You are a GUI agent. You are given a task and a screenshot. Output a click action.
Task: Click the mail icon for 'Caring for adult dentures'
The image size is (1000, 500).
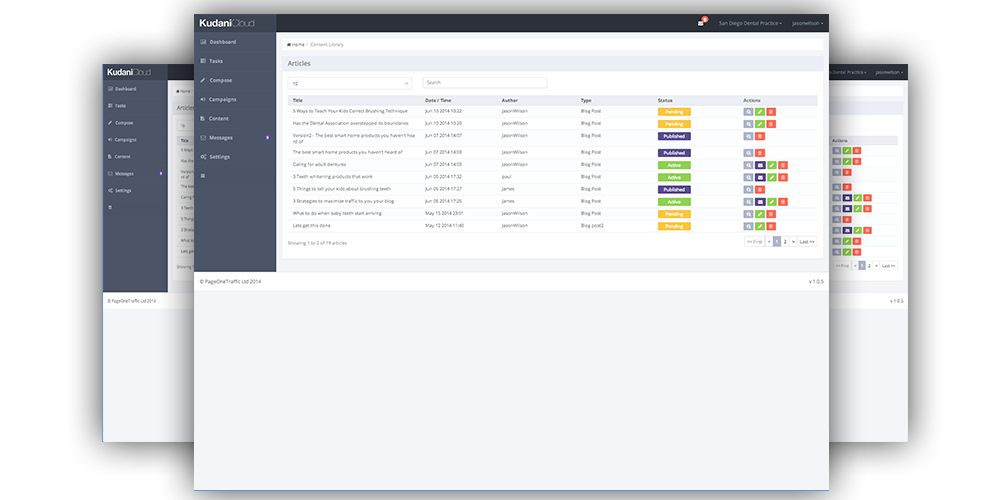(x=760, y=165)
